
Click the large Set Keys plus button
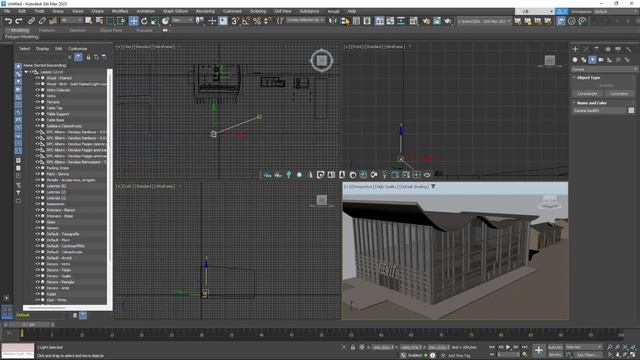pos(539,350)
